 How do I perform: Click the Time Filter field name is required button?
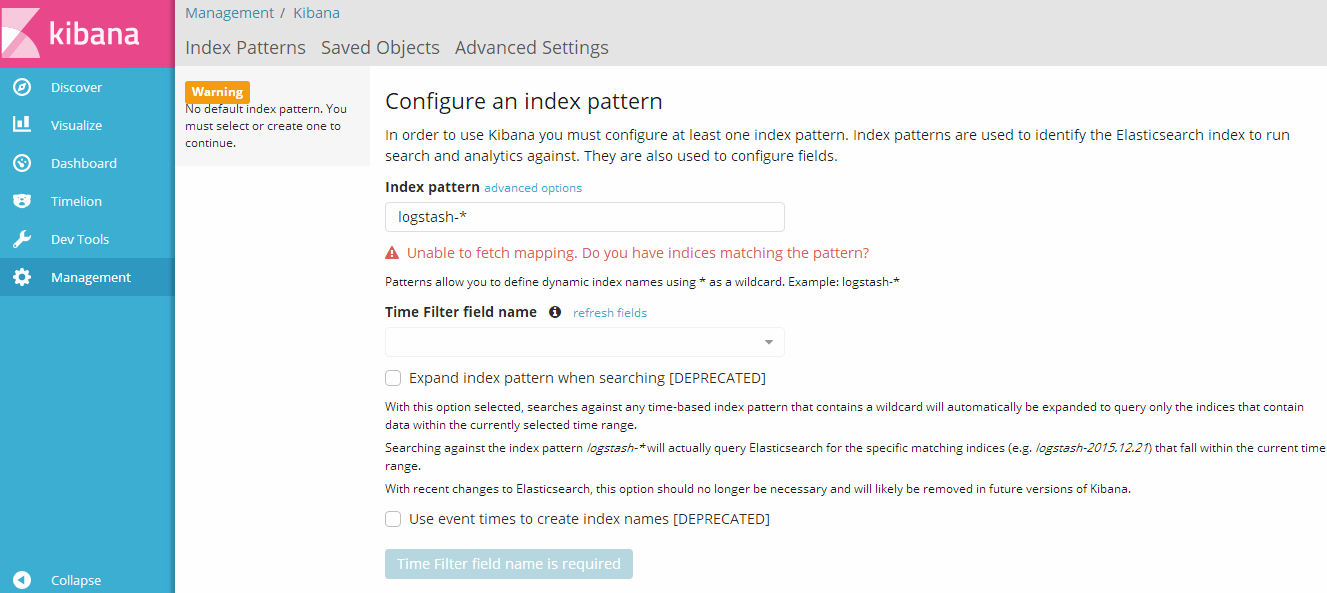(x=509, y=564)
